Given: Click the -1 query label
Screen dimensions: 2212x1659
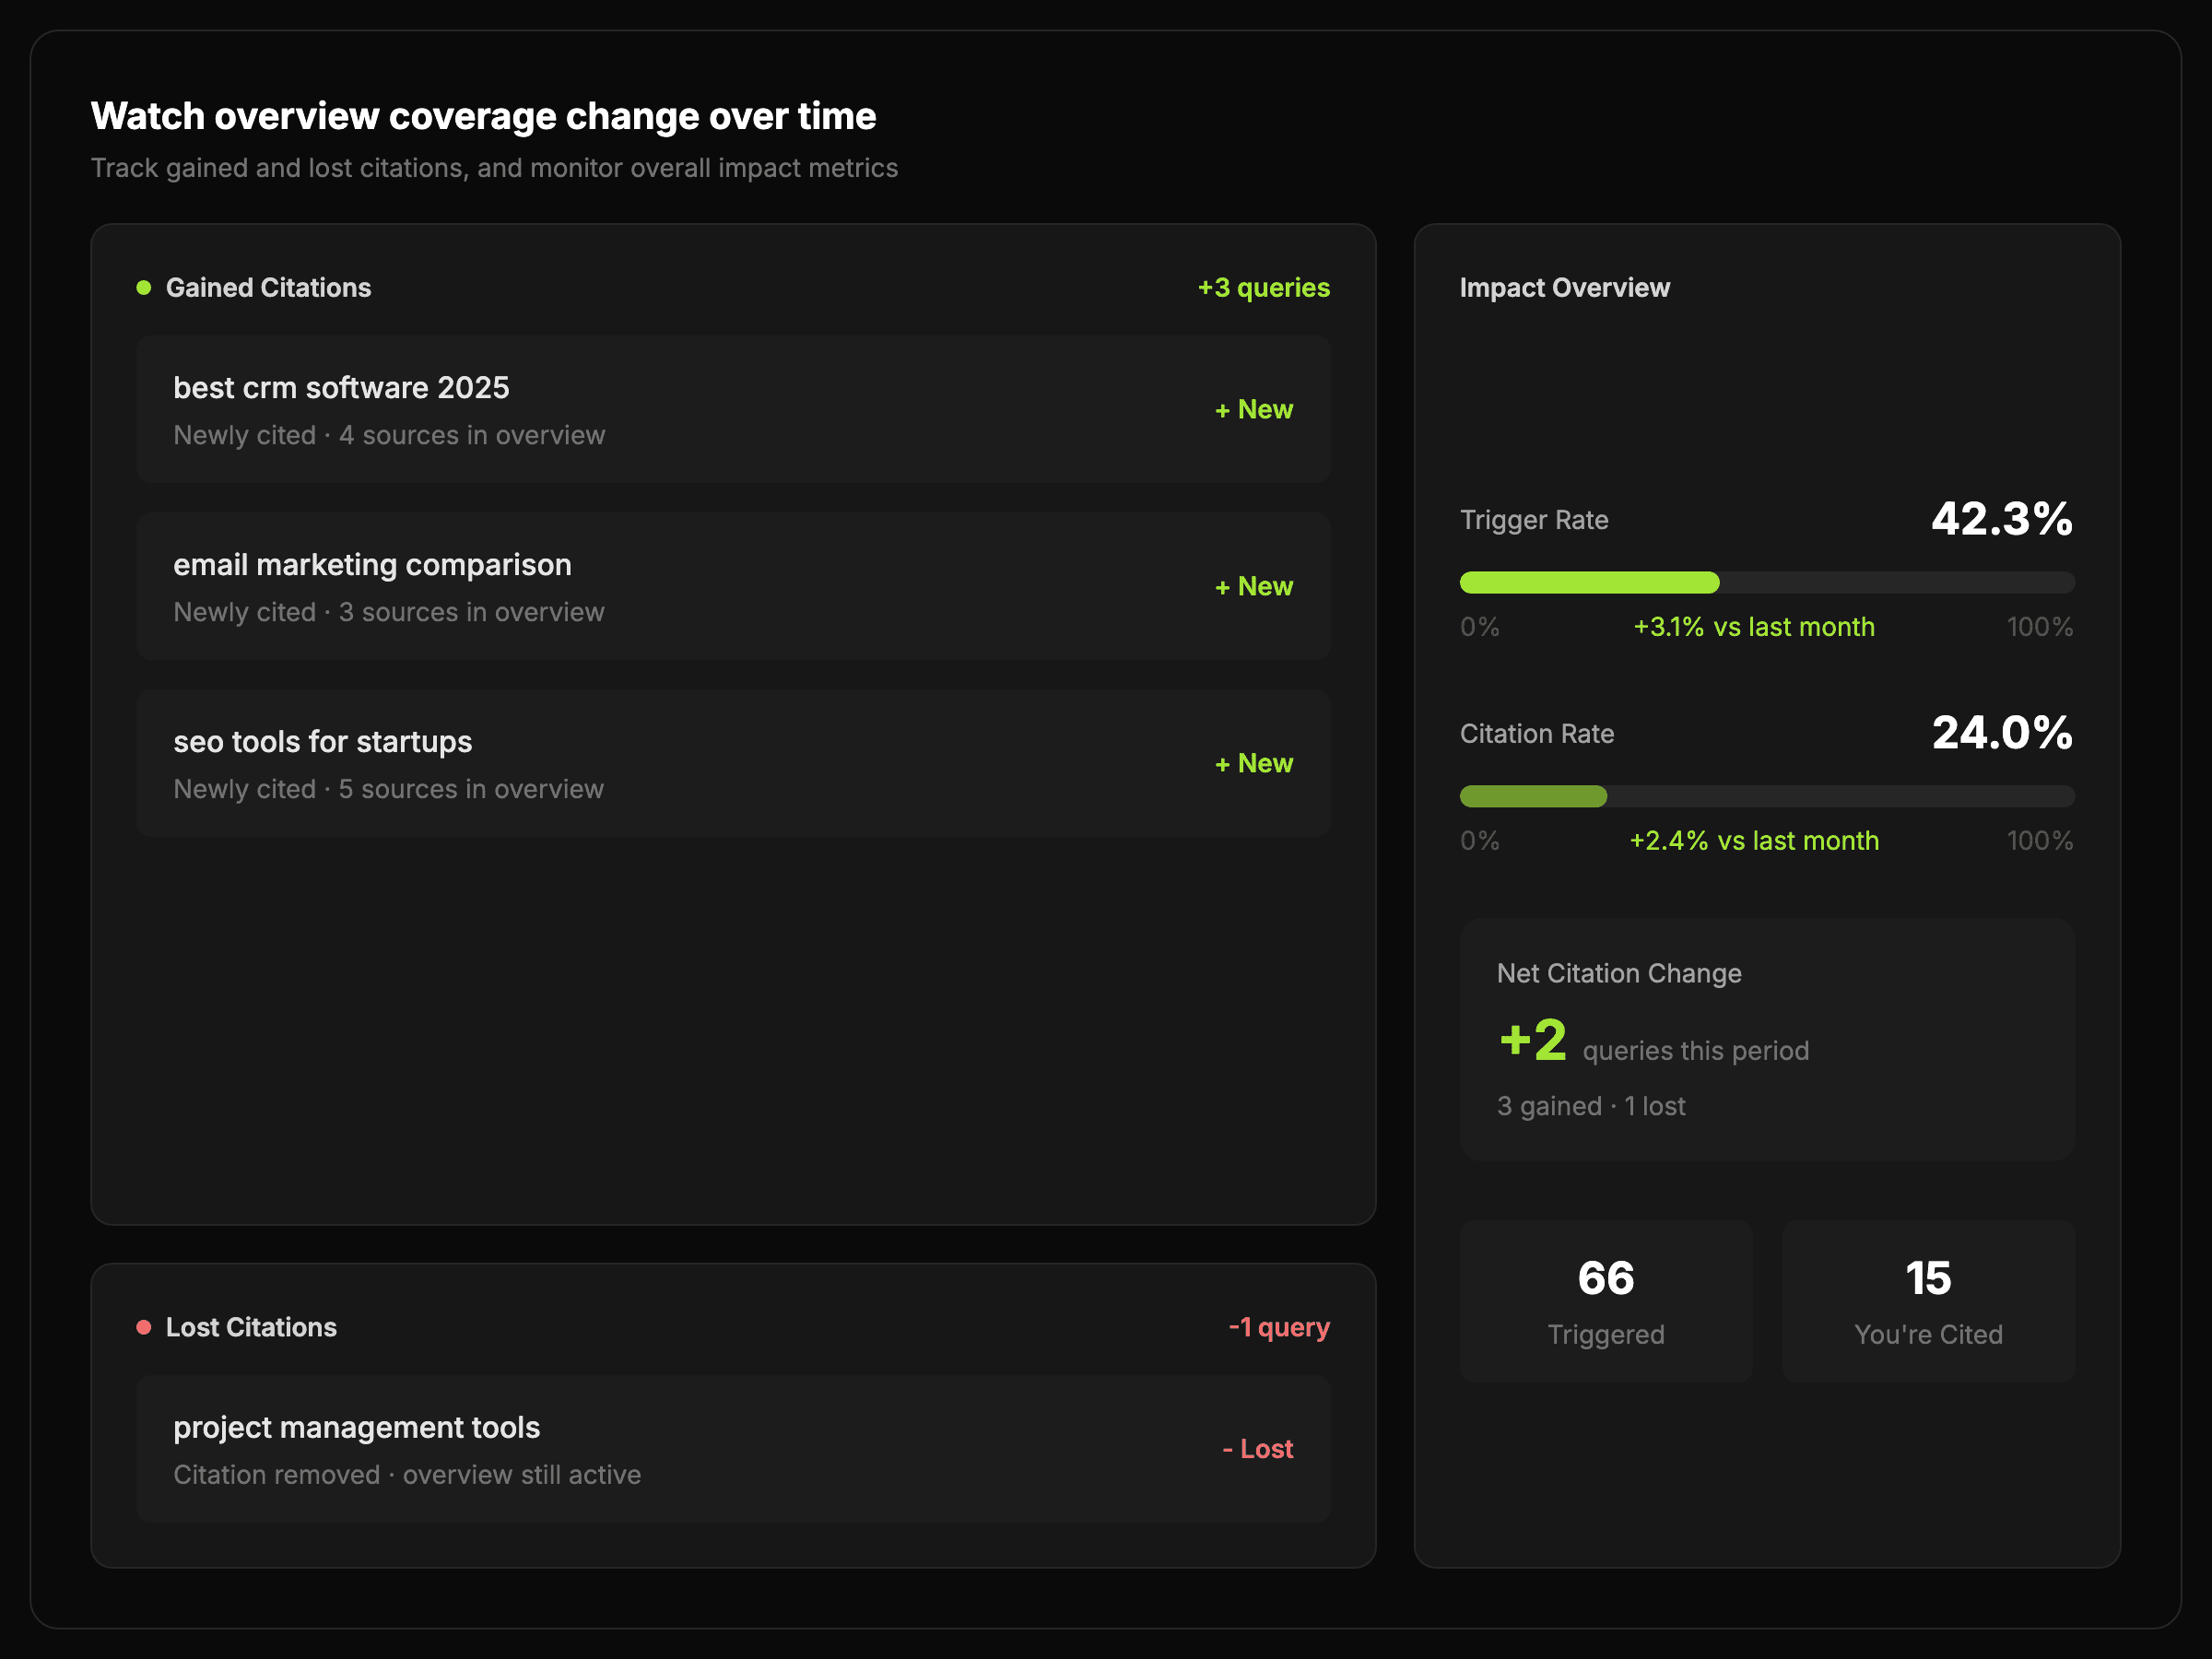Looking at the screenshot, I should [1279, 1327].
